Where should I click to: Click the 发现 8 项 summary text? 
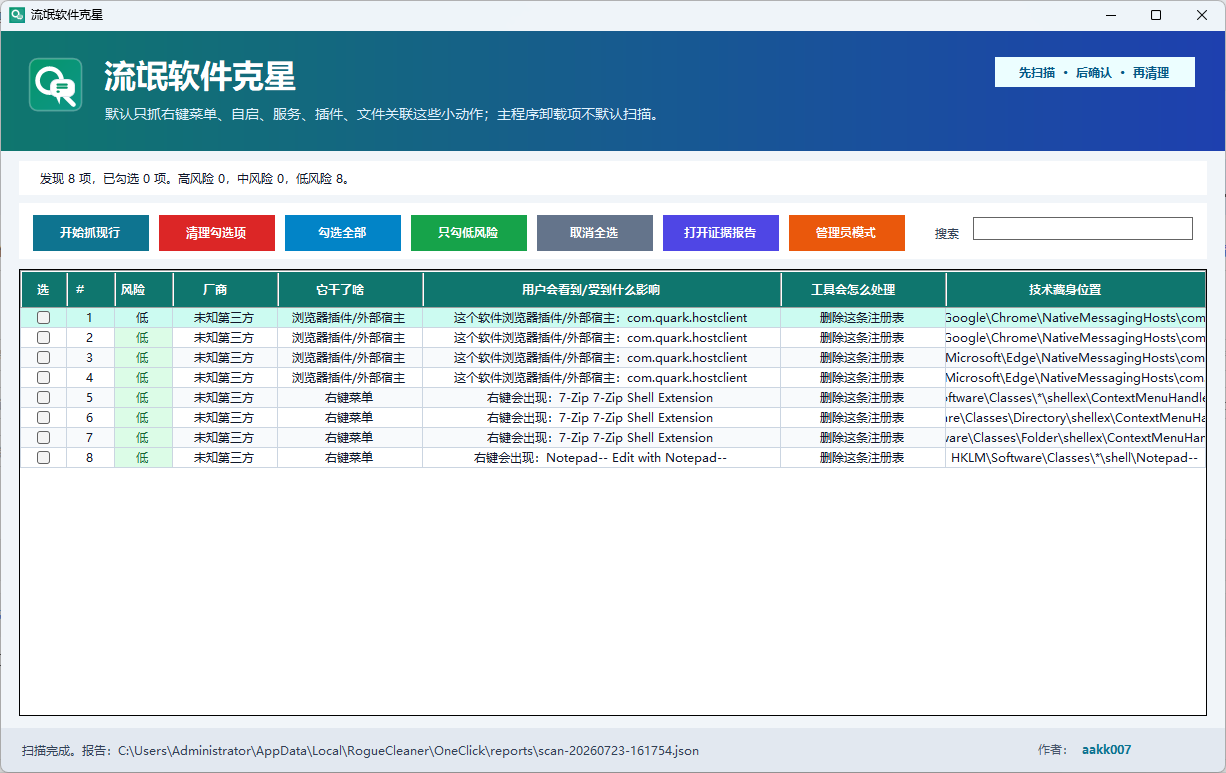tap(195, 179)
